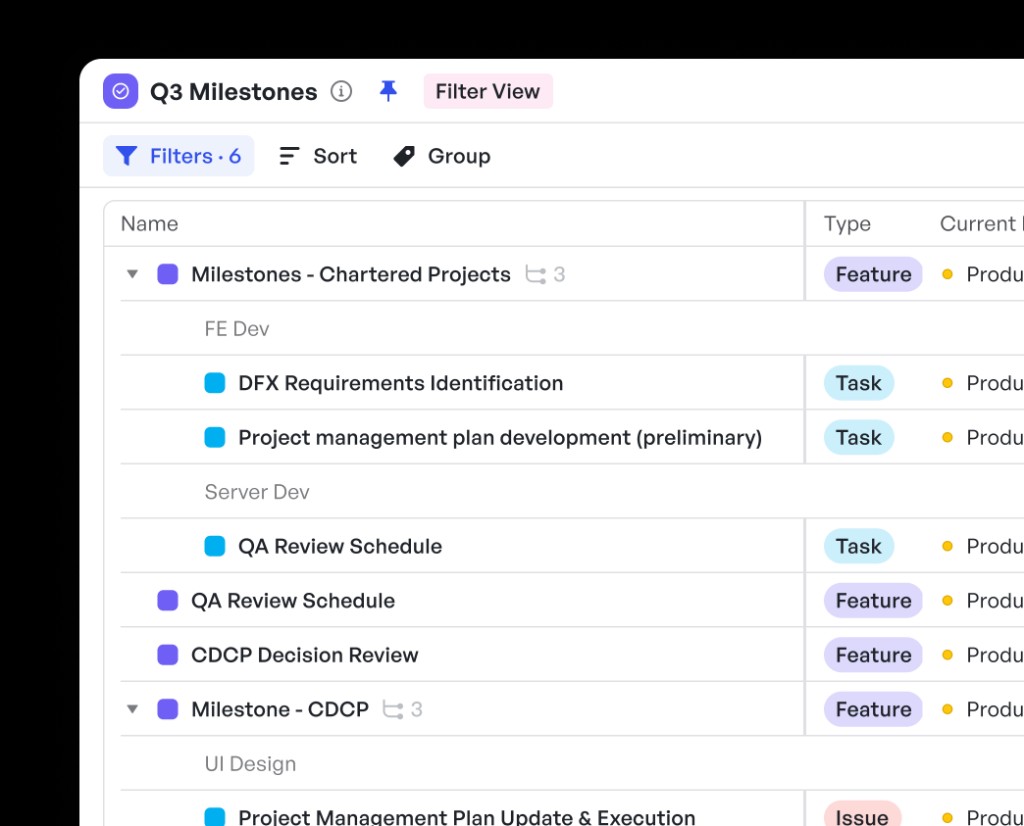Click the subtask count icon beside Milestones - Chartered Projects
The height and width of the screenshot is (826, 1024).
click(x=536, y=275)
